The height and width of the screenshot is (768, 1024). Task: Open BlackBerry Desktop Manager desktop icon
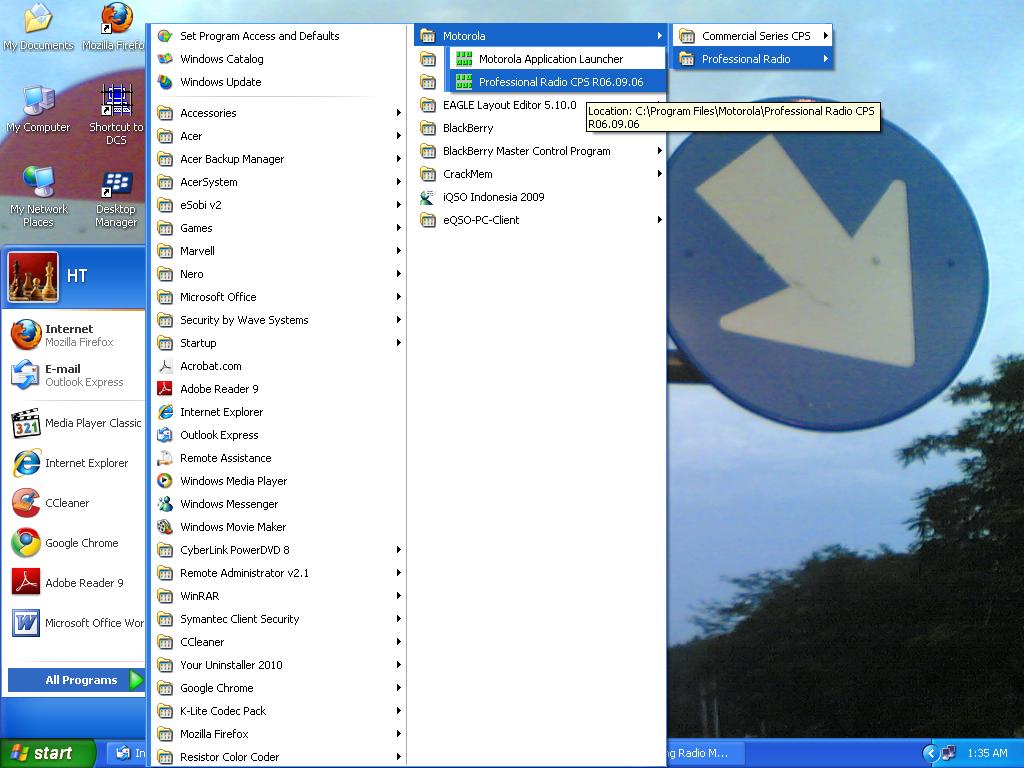[116, 198]
